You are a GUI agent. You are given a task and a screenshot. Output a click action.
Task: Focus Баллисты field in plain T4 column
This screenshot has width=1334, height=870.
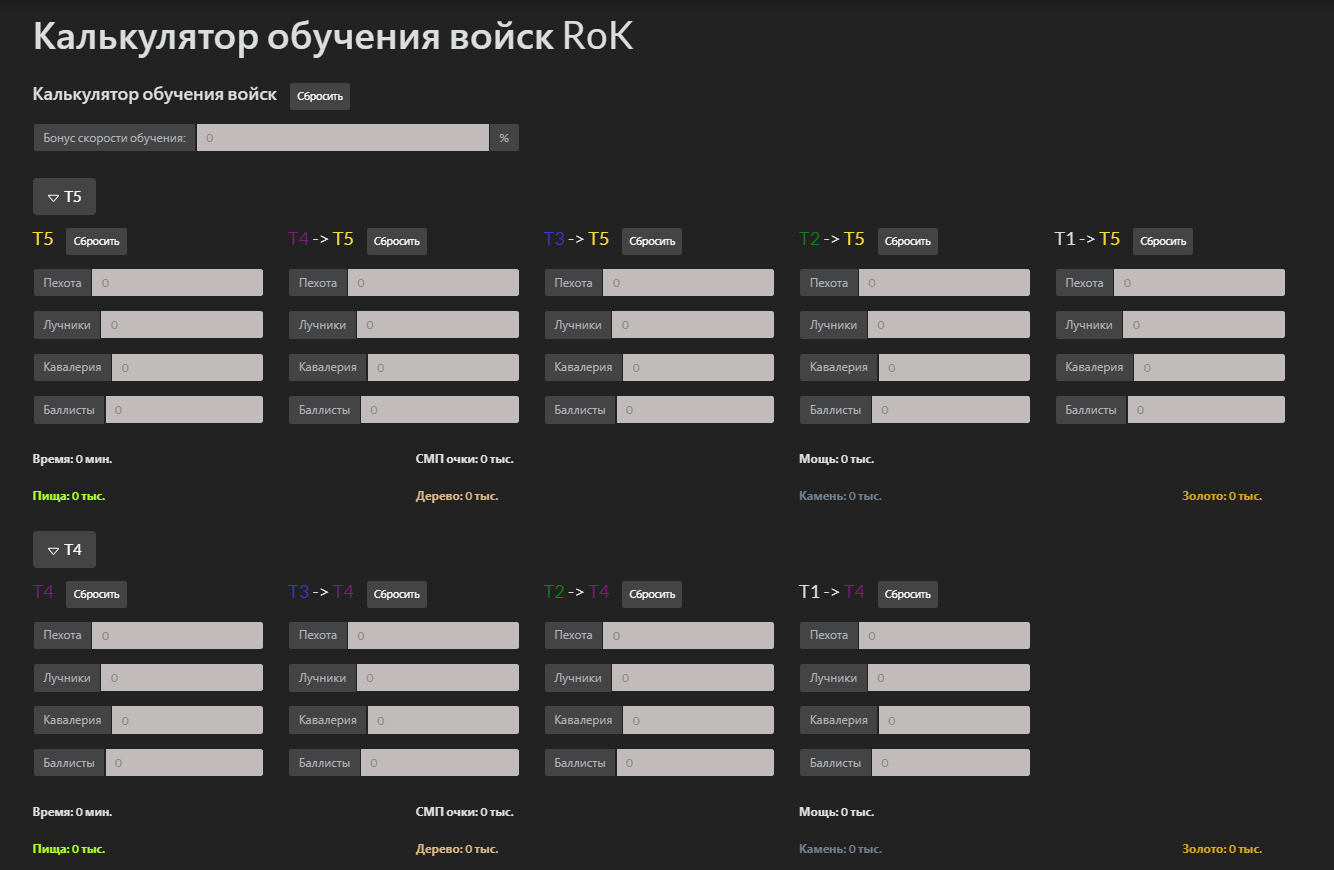pyautogui.click(x=184, y=763)
